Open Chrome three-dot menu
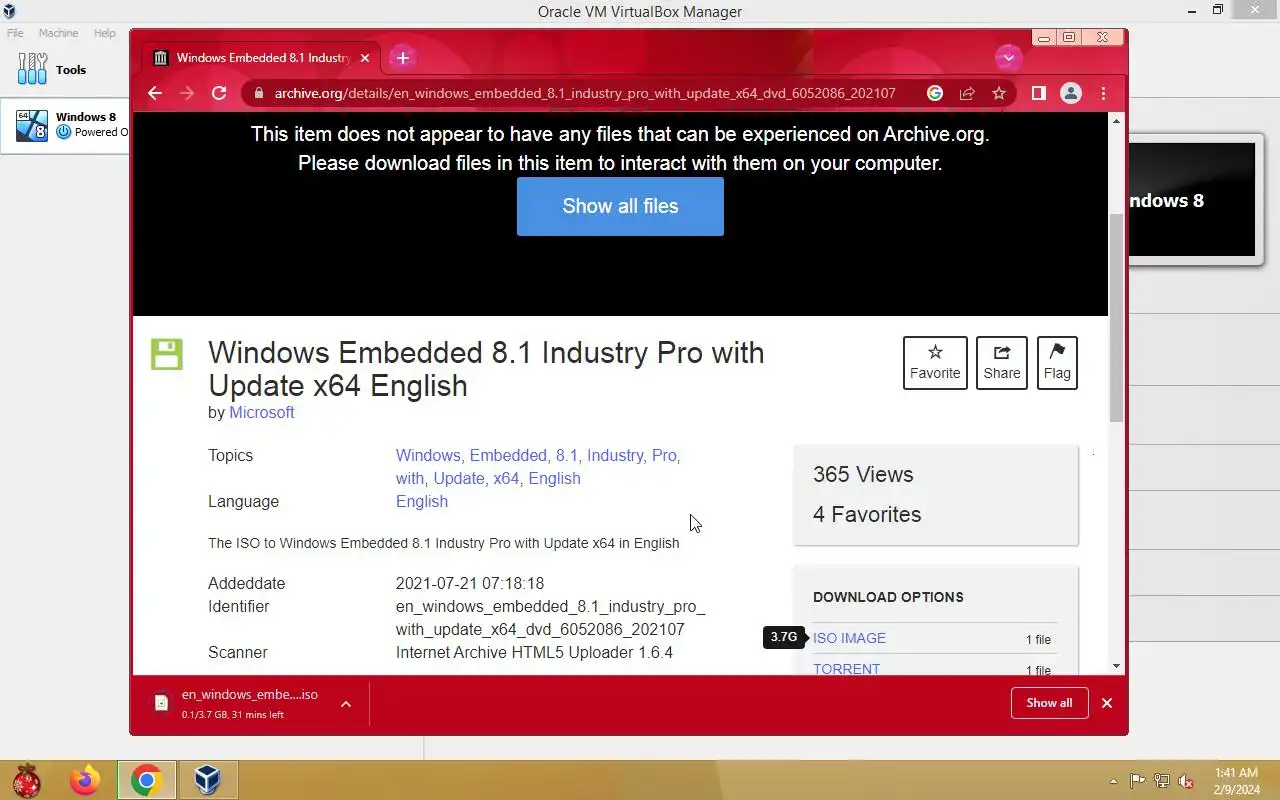The width and height of the screenshot is (1280, 800). pos(1103,93)
